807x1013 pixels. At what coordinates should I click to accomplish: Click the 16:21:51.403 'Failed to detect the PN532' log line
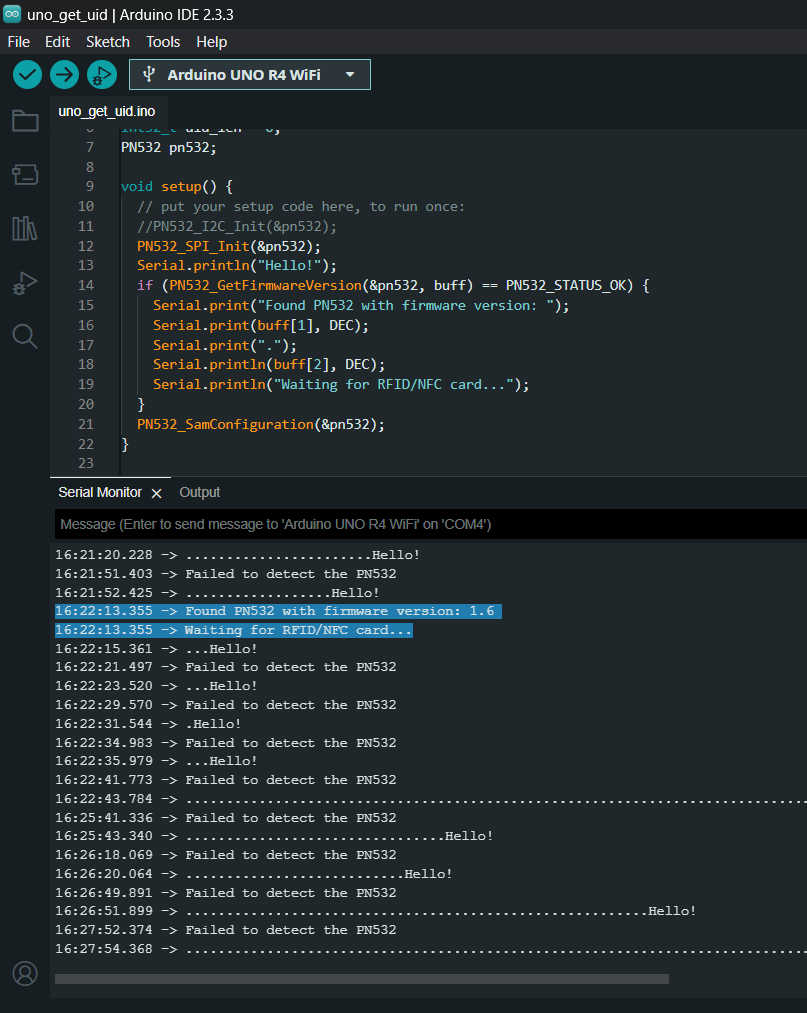pyautogui.click(x=225, y=574)
